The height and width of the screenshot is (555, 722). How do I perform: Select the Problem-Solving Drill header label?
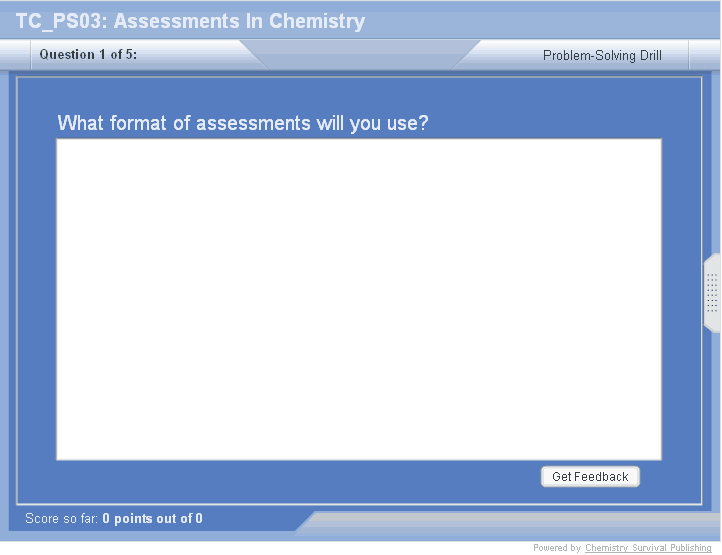[602, 56]
